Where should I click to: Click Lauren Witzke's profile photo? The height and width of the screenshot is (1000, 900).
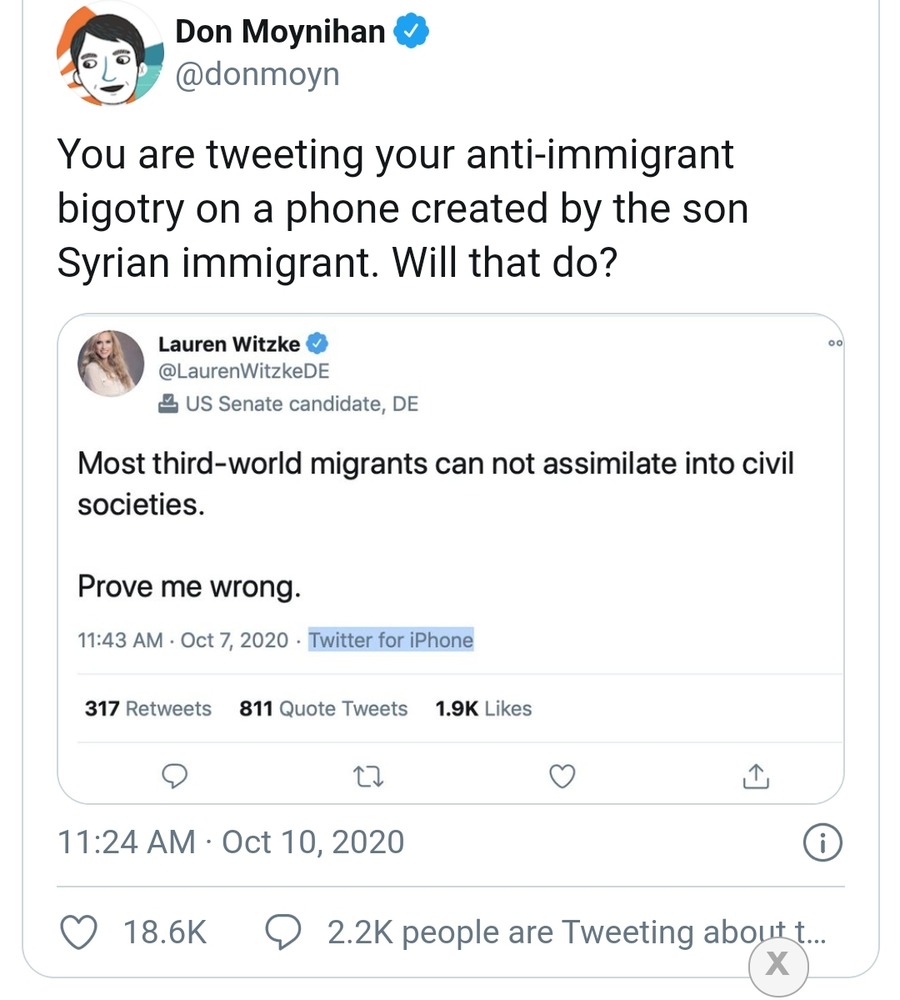(111, 363)
